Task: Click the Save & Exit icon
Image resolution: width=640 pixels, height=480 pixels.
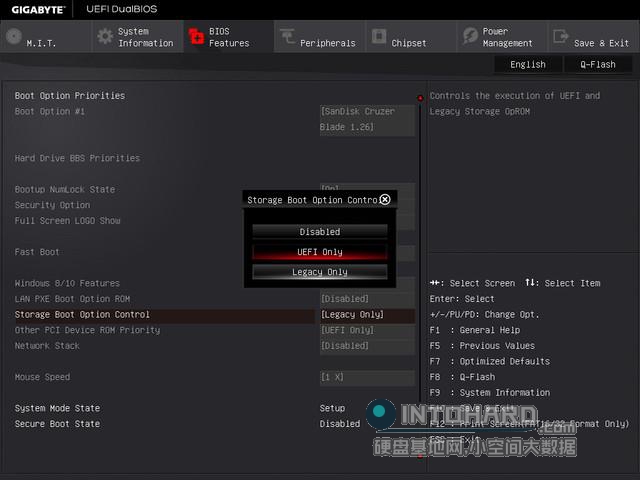Action: [560, 37]
